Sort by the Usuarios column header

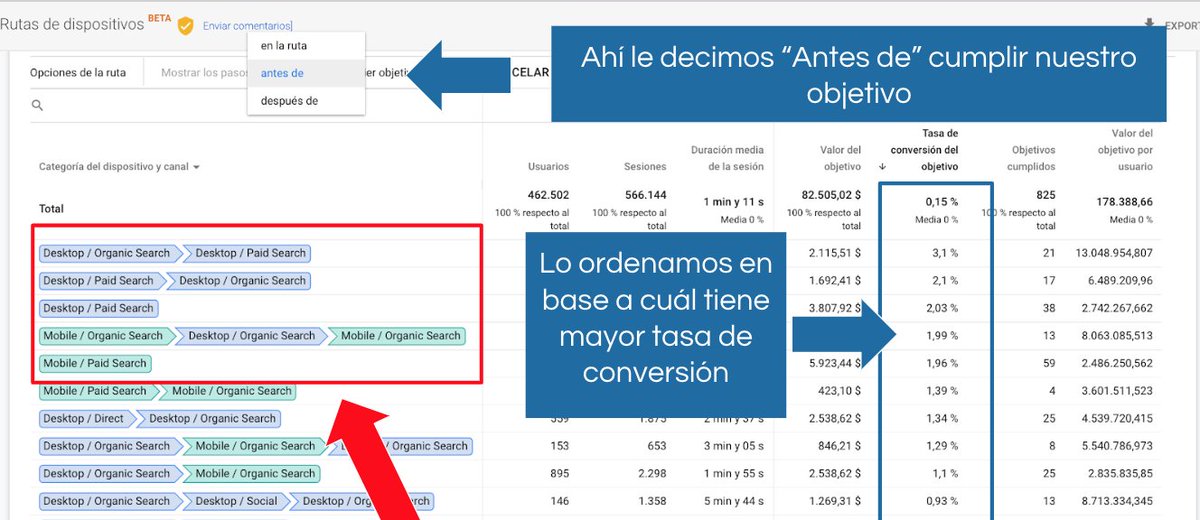tap(548, 167)
